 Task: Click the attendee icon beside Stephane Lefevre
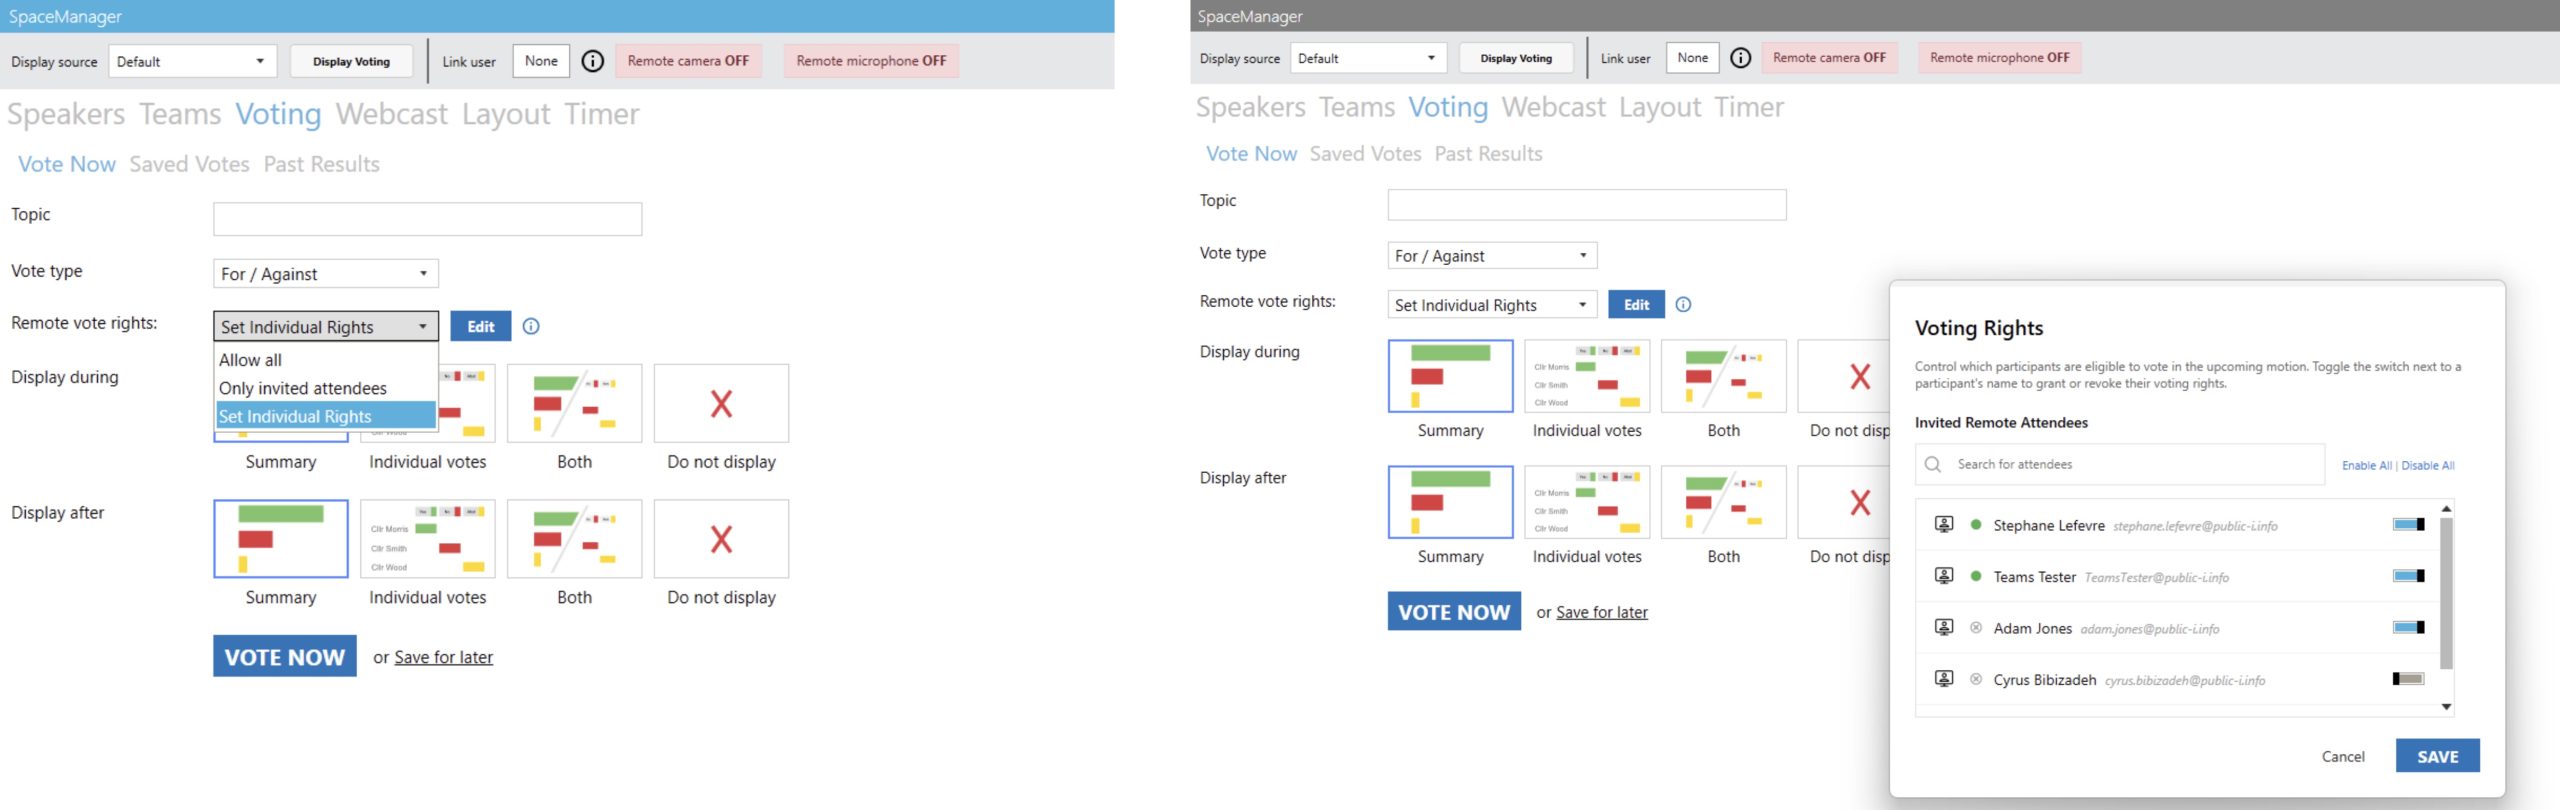pyautogui.click(x=1944, y=524)
